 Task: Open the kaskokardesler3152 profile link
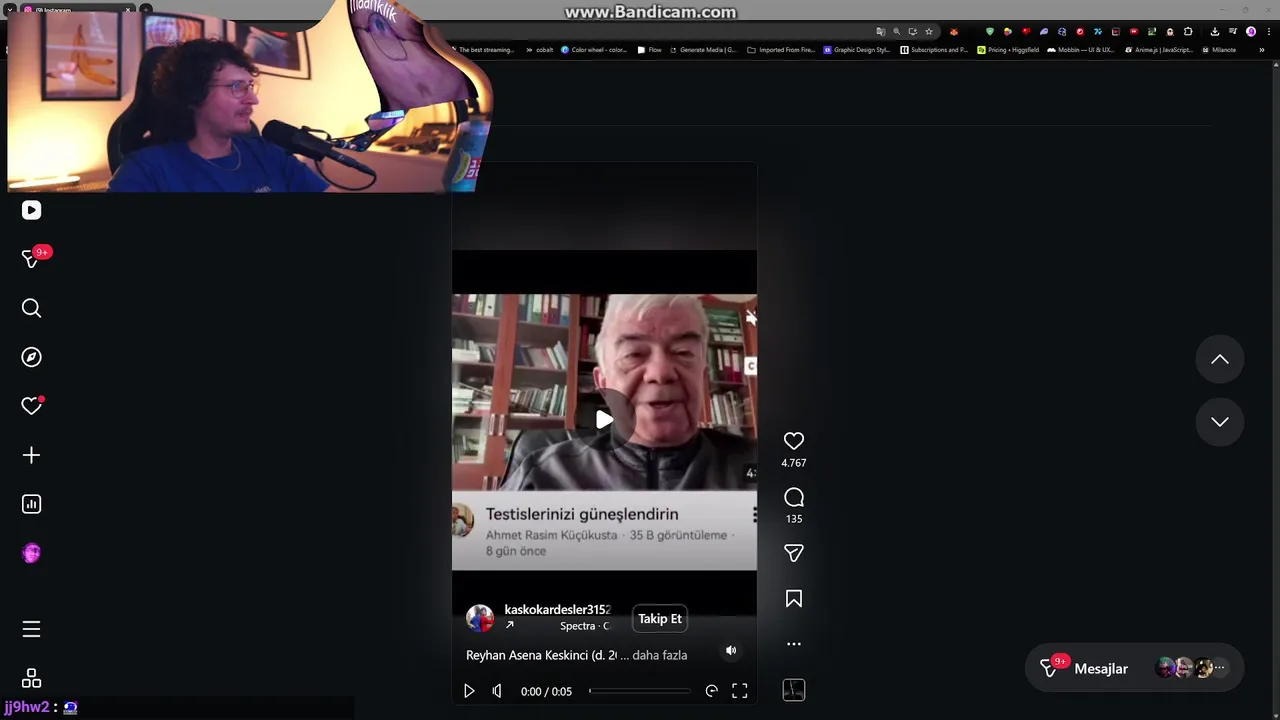pos(557,610)
